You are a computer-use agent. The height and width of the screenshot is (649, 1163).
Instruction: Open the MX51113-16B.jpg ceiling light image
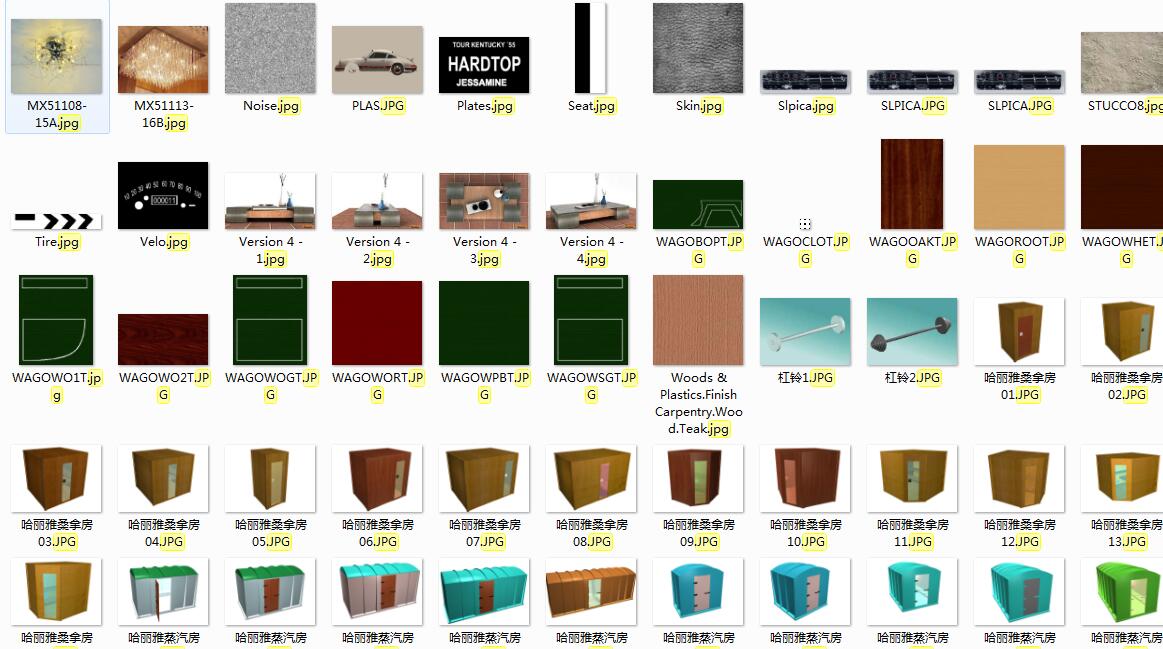(x=163, y=60)
